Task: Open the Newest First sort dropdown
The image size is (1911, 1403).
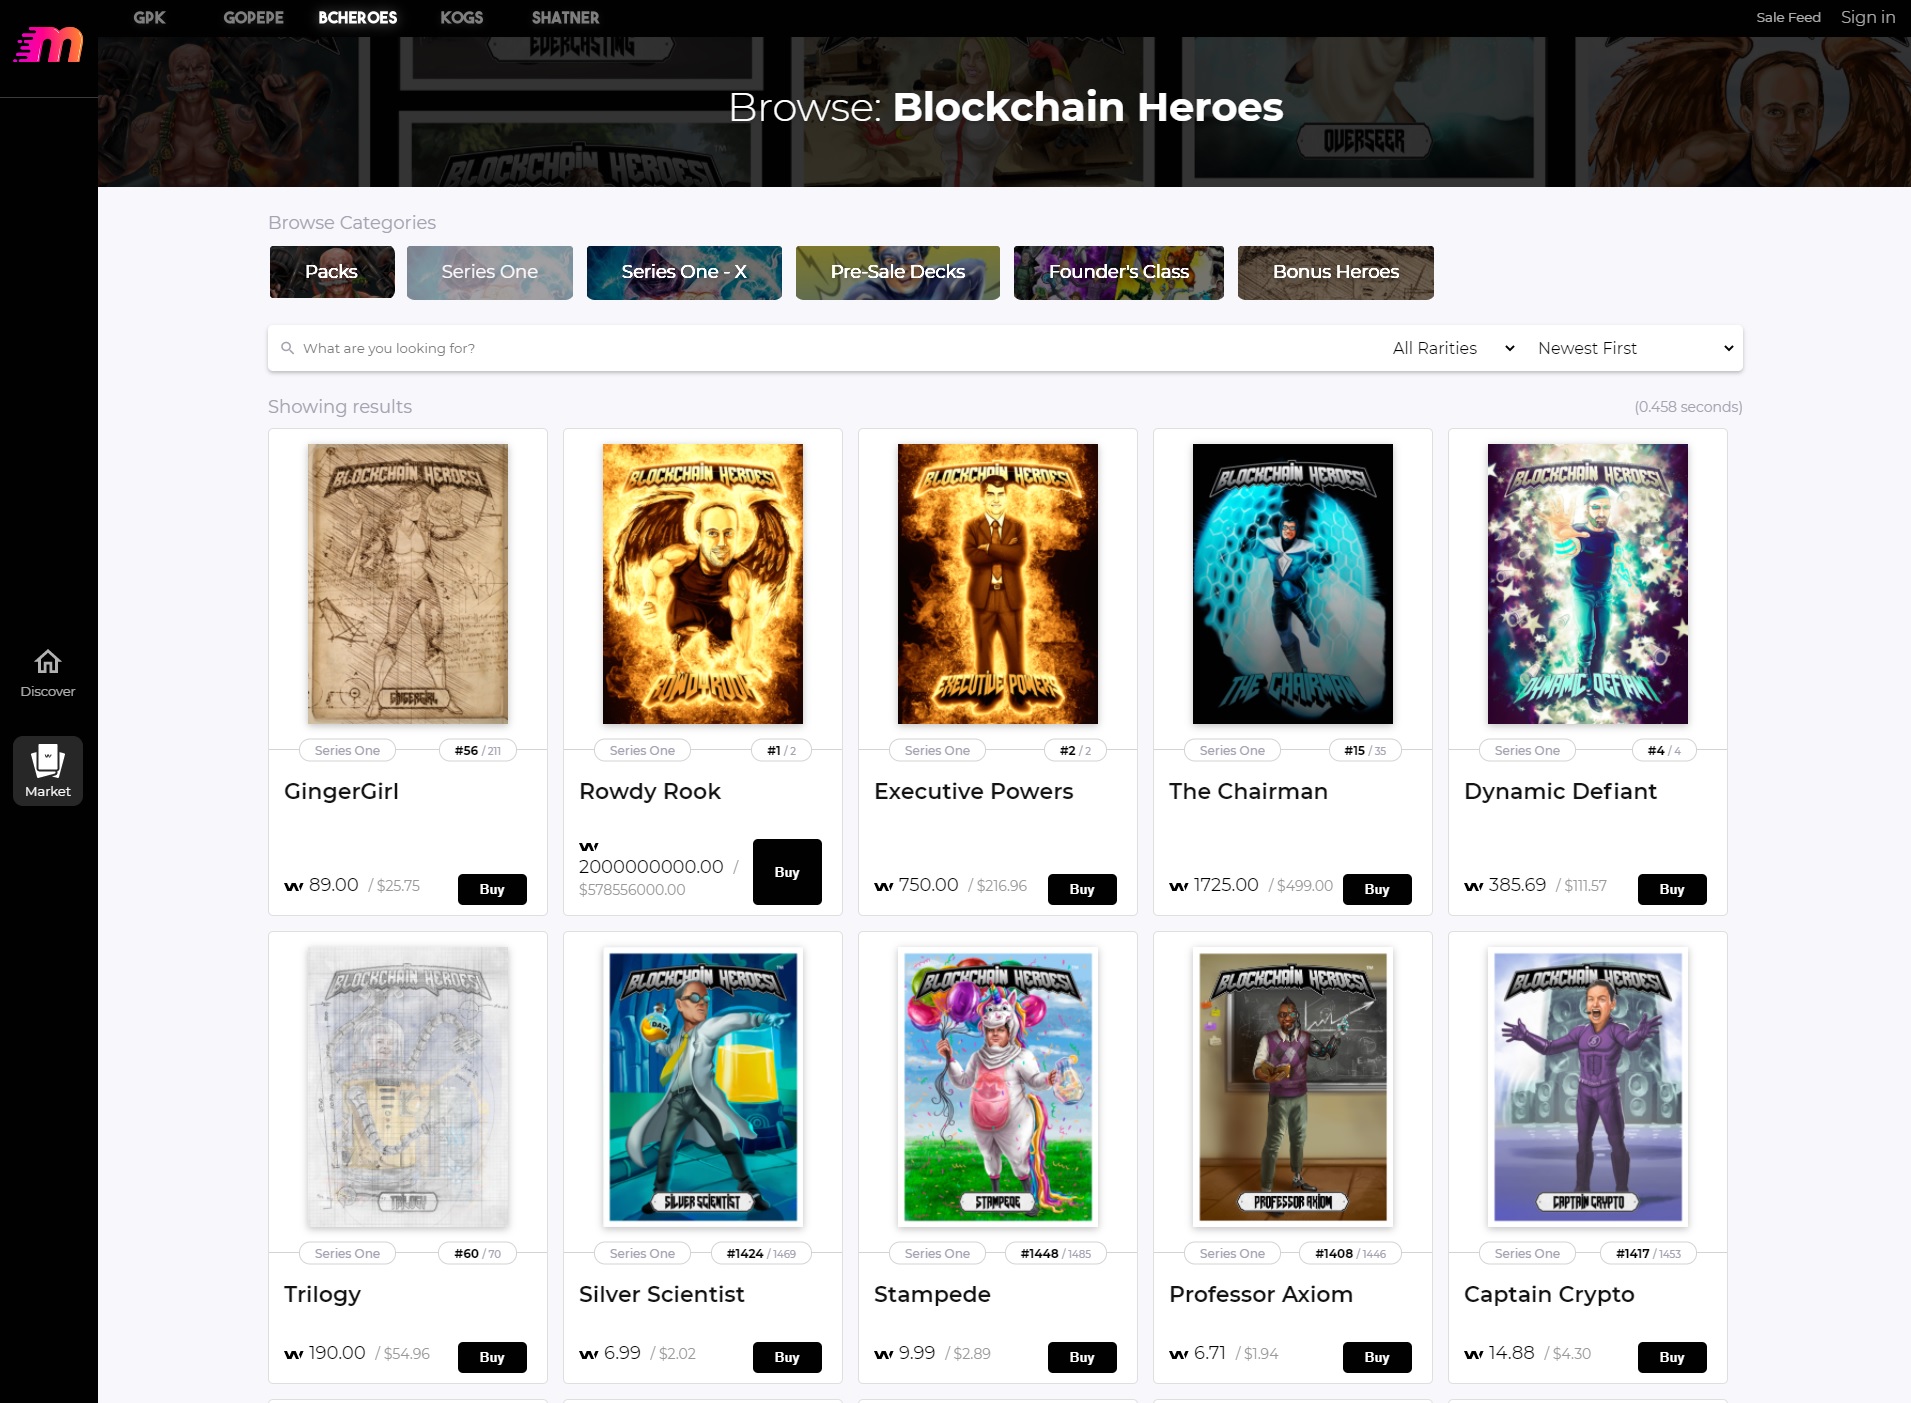Action: [1636, 348]
